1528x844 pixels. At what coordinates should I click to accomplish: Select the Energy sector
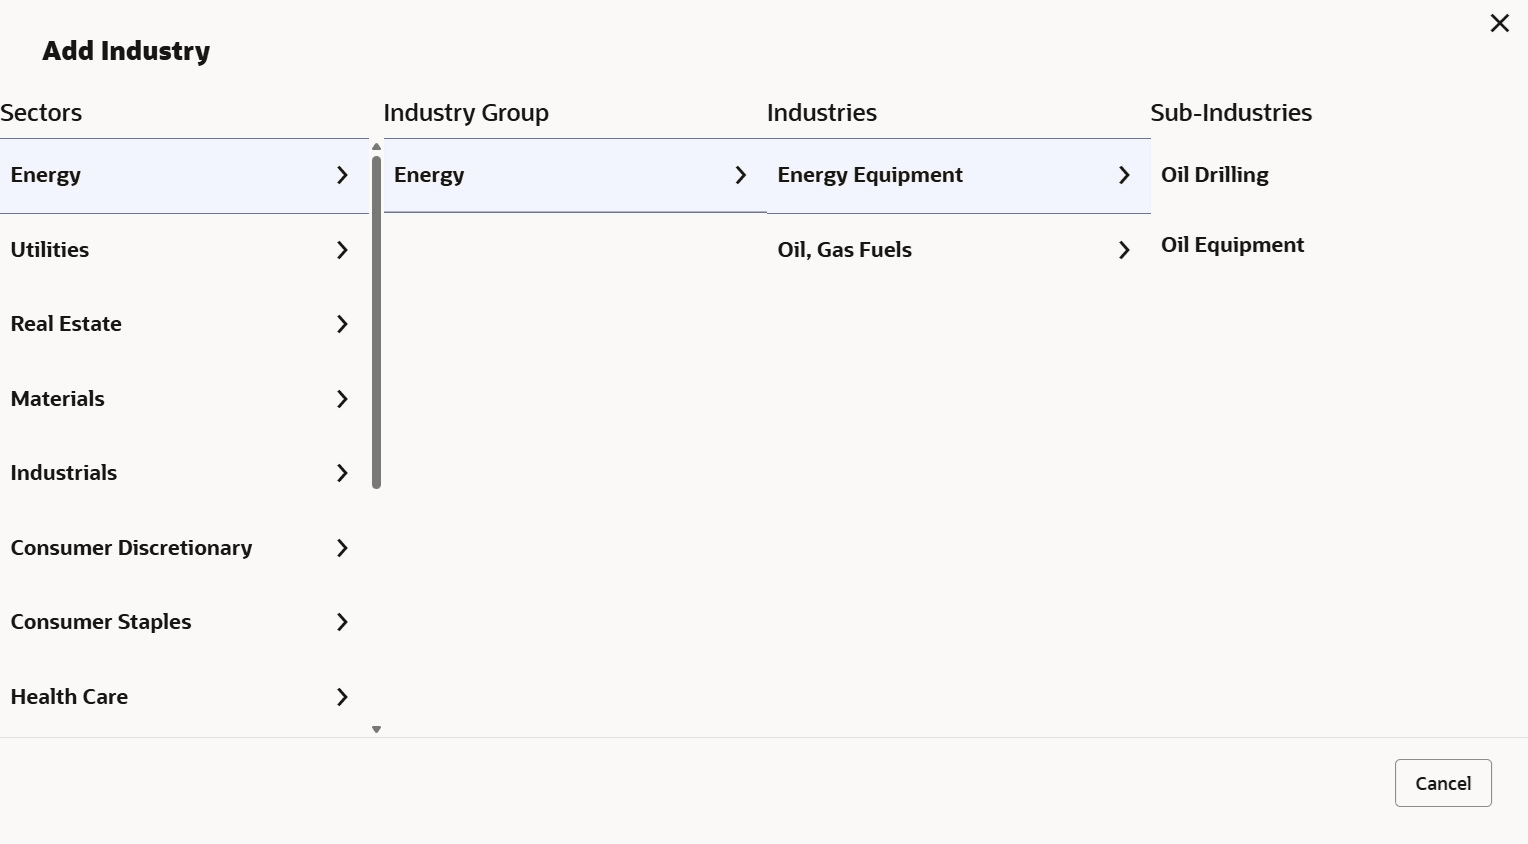point(46,175)
